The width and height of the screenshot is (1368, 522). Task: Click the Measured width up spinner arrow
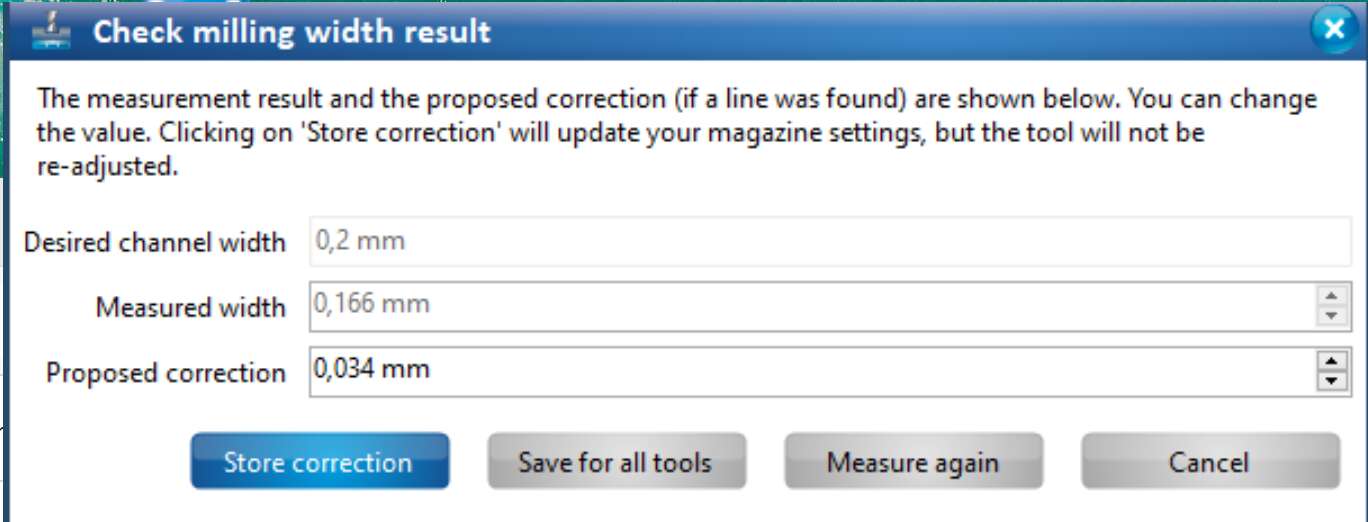pos(1331,296)
